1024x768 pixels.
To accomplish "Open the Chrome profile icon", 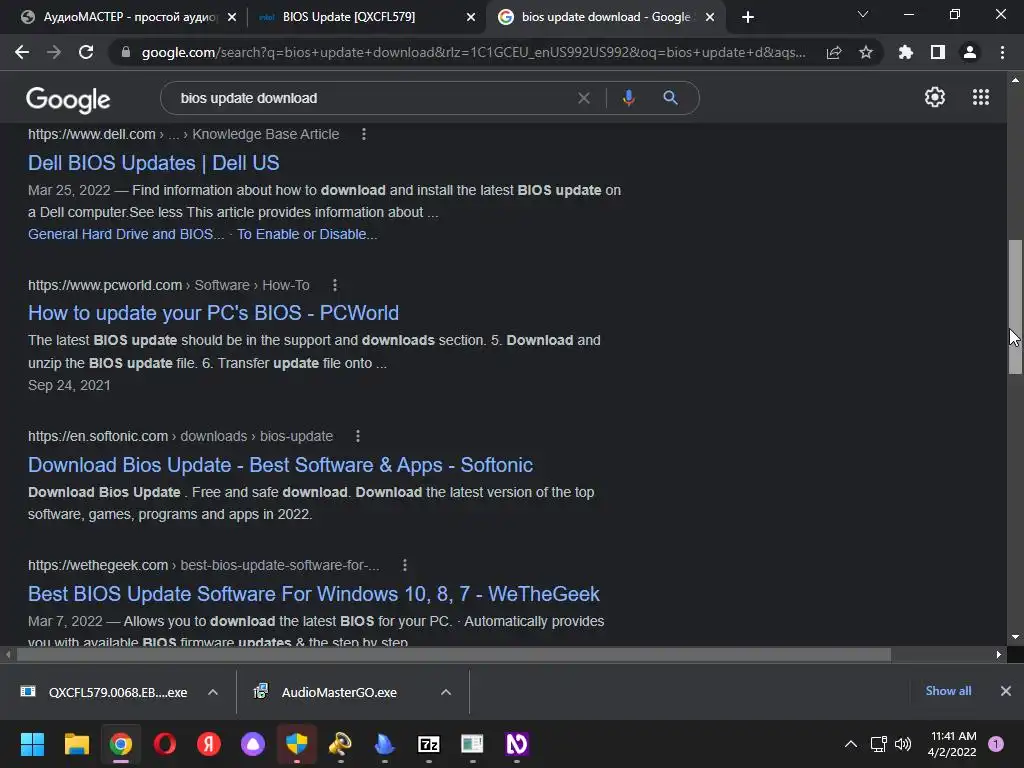I will point(970,52).
